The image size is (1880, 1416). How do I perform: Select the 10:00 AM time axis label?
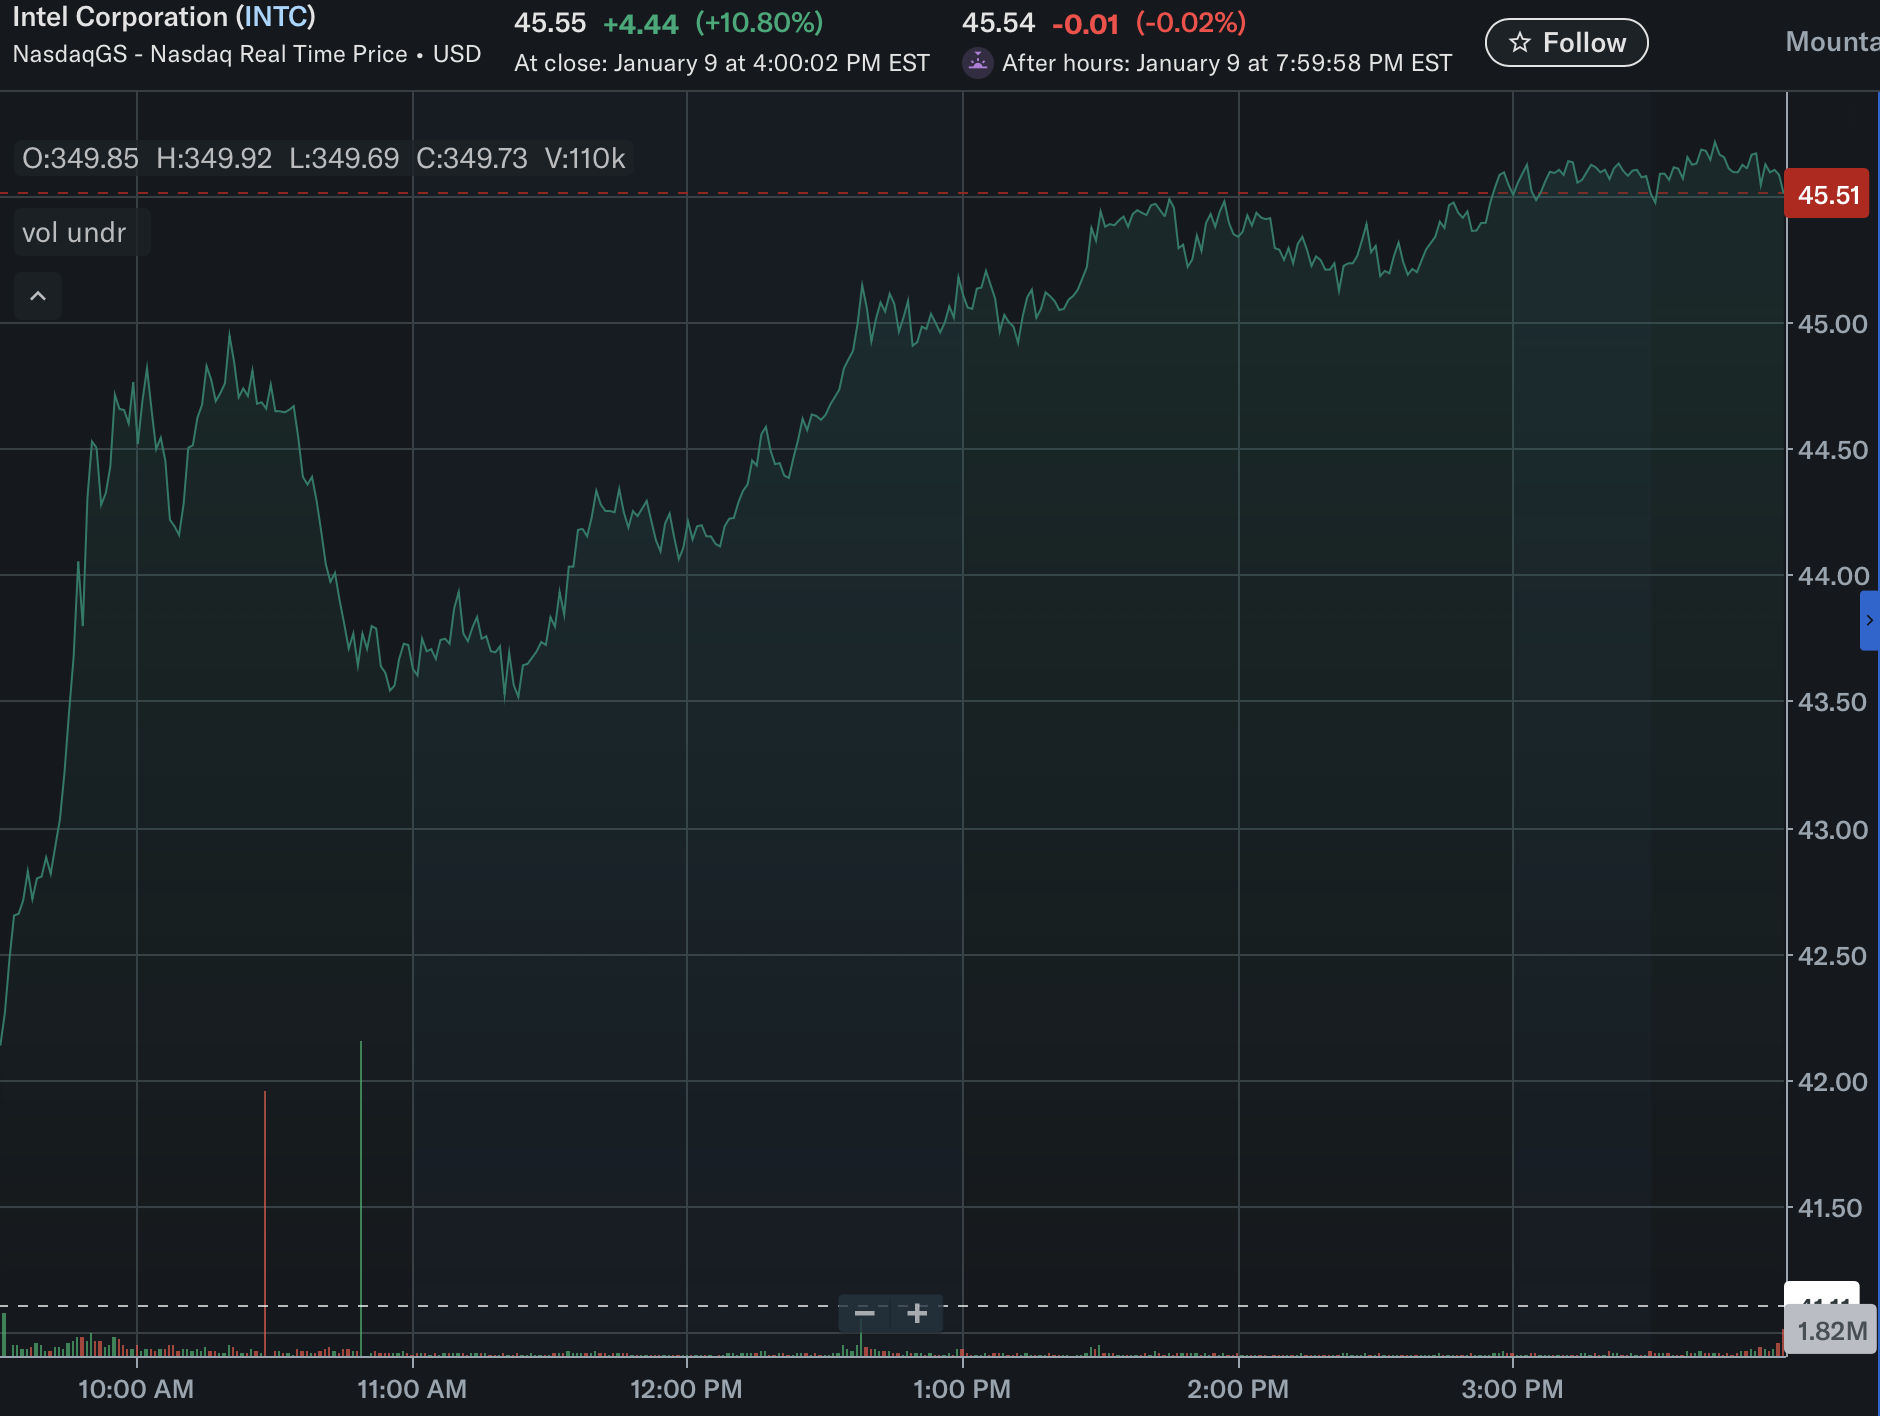[136, 1389]
